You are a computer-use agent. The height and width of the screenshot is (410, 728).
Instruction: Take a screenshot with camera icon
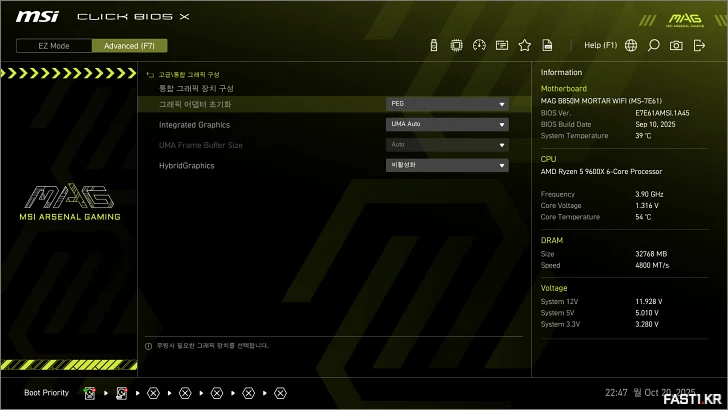(x=676, y=46)
